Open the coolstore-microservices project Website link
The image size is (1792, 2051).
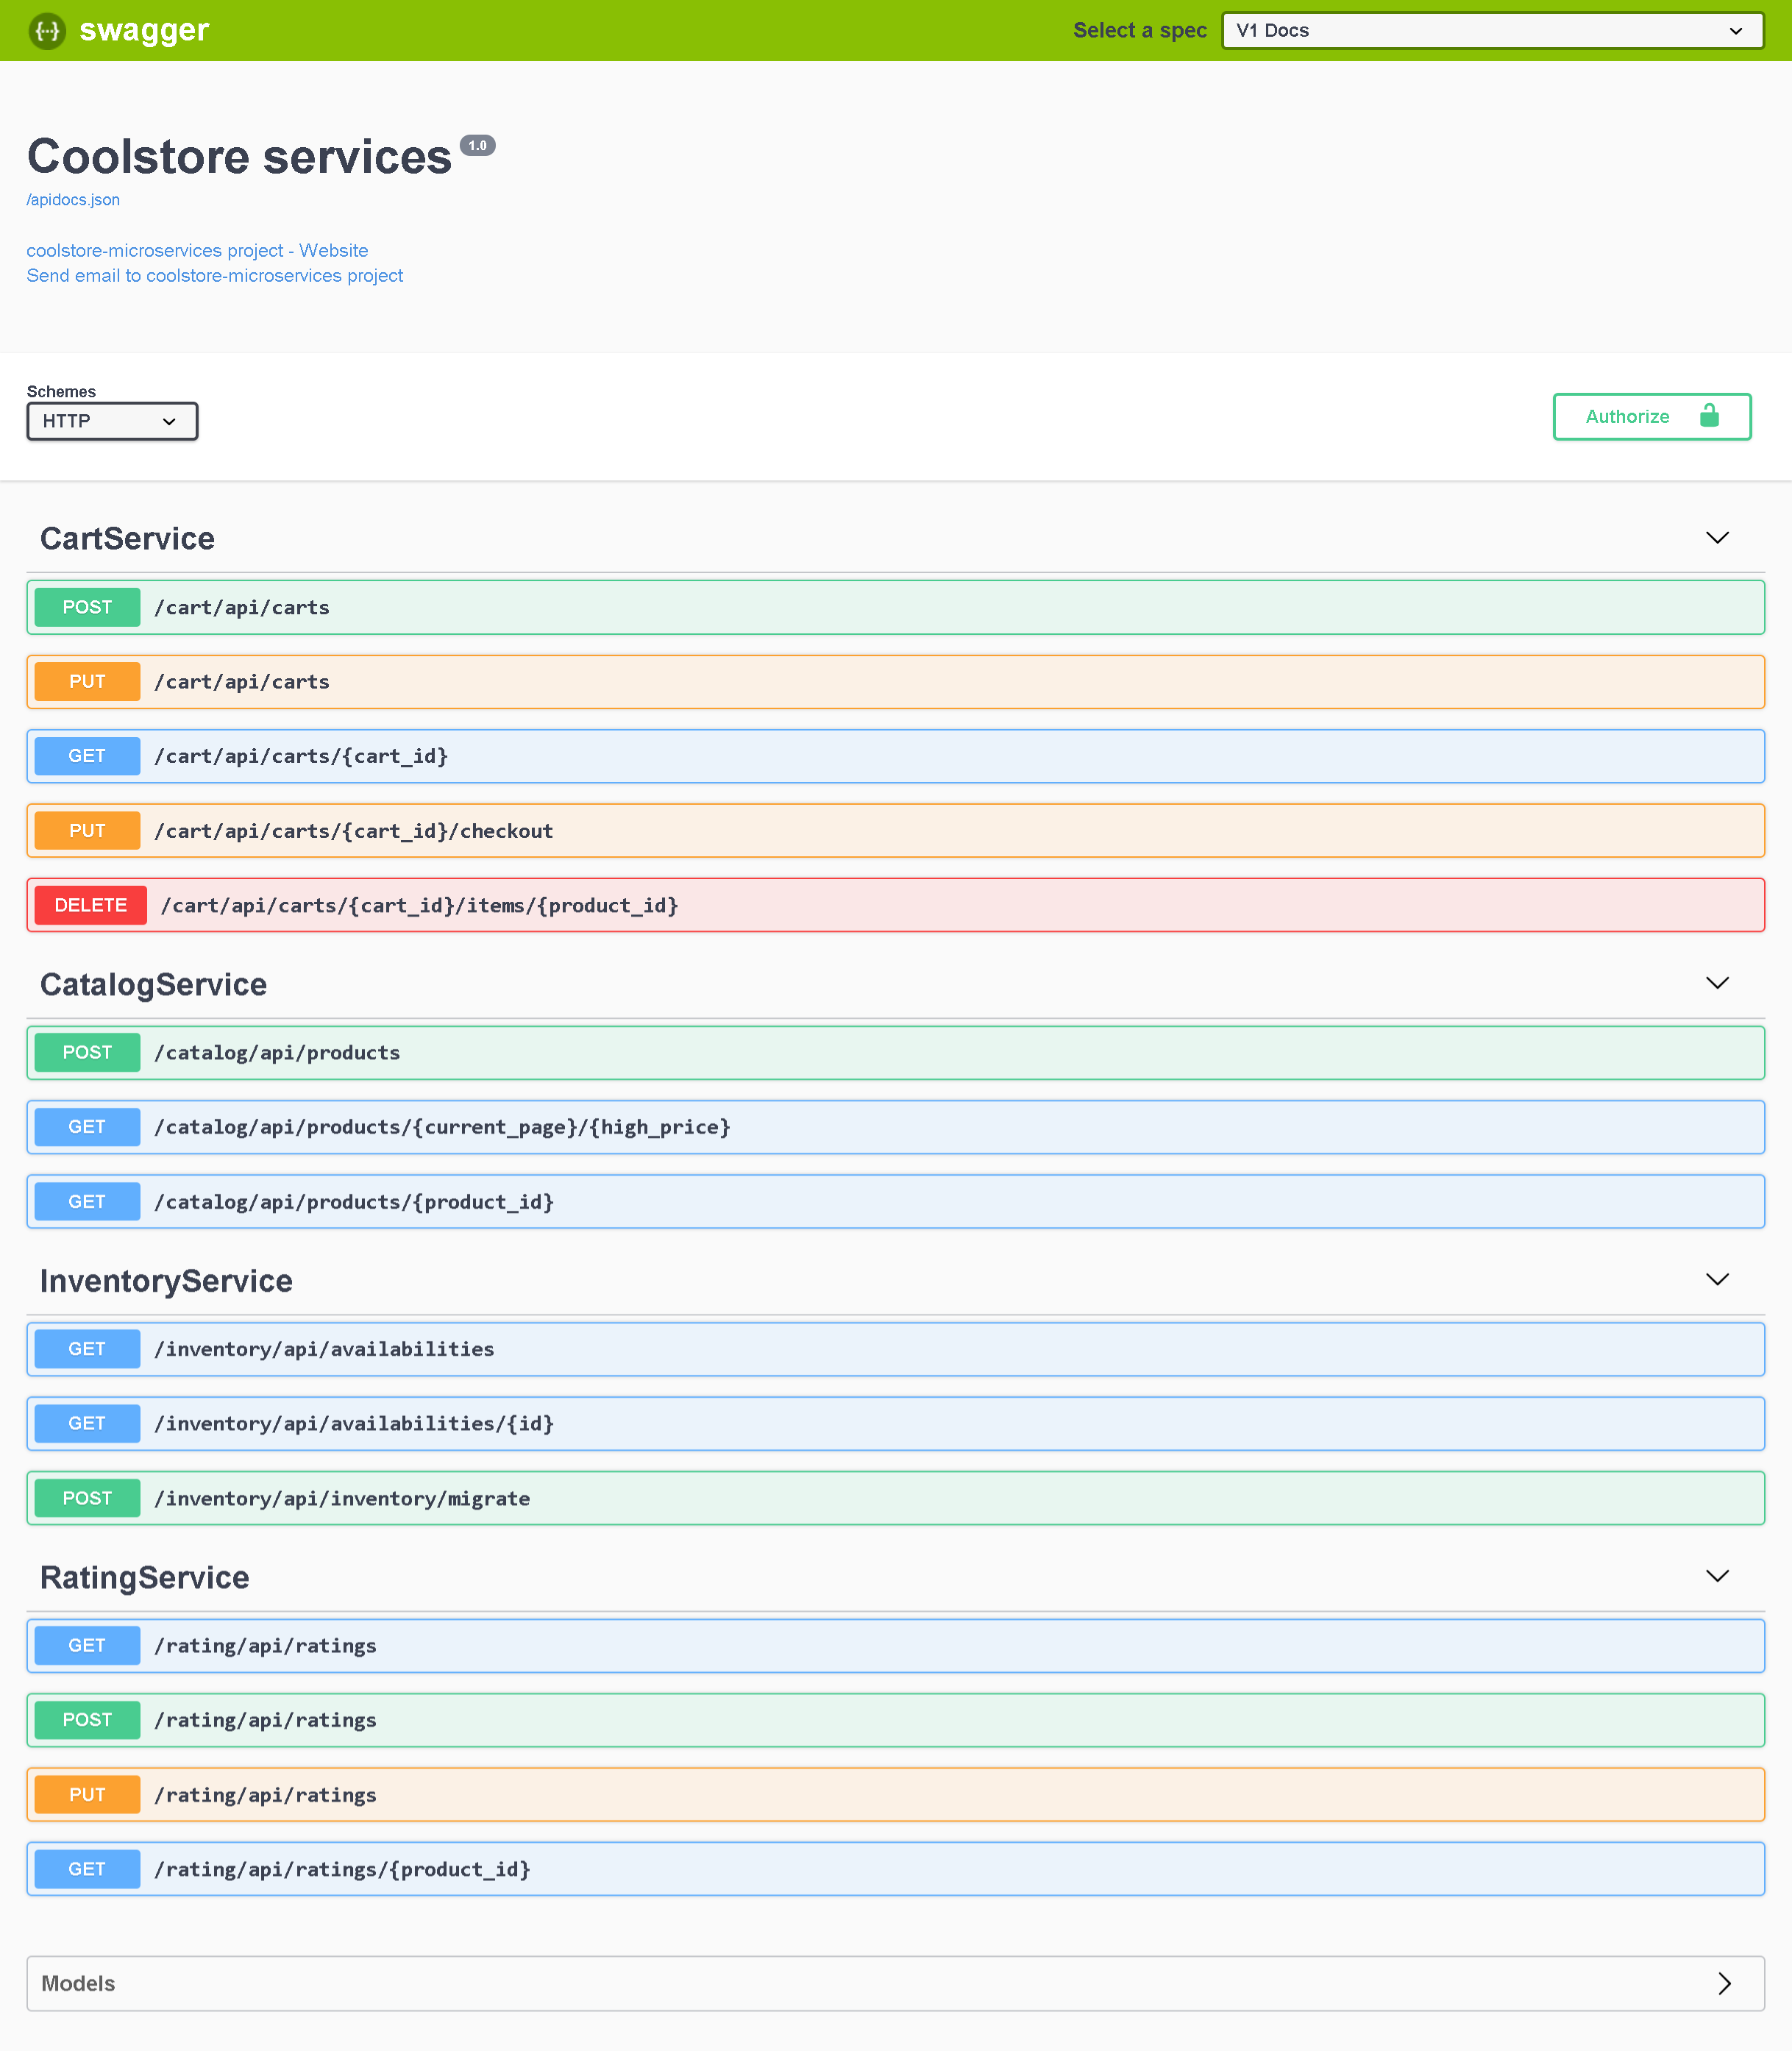pos(197,250)
